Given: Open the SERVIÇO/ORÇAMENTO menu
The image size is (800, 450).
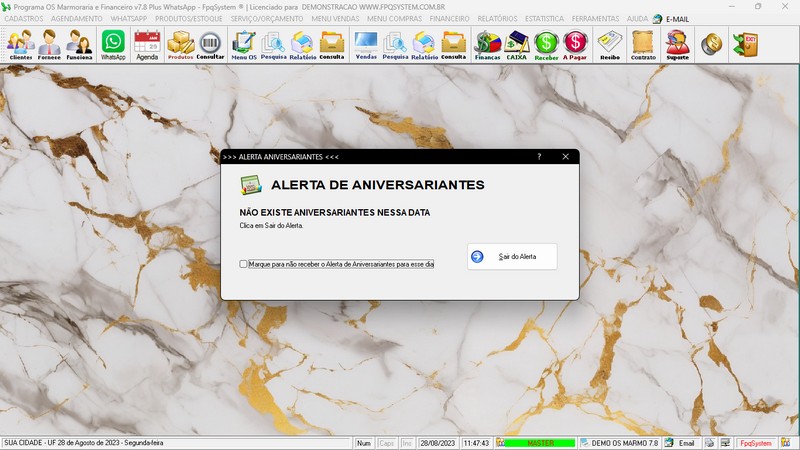Looking at the screenshot, I should pos(267,19).
